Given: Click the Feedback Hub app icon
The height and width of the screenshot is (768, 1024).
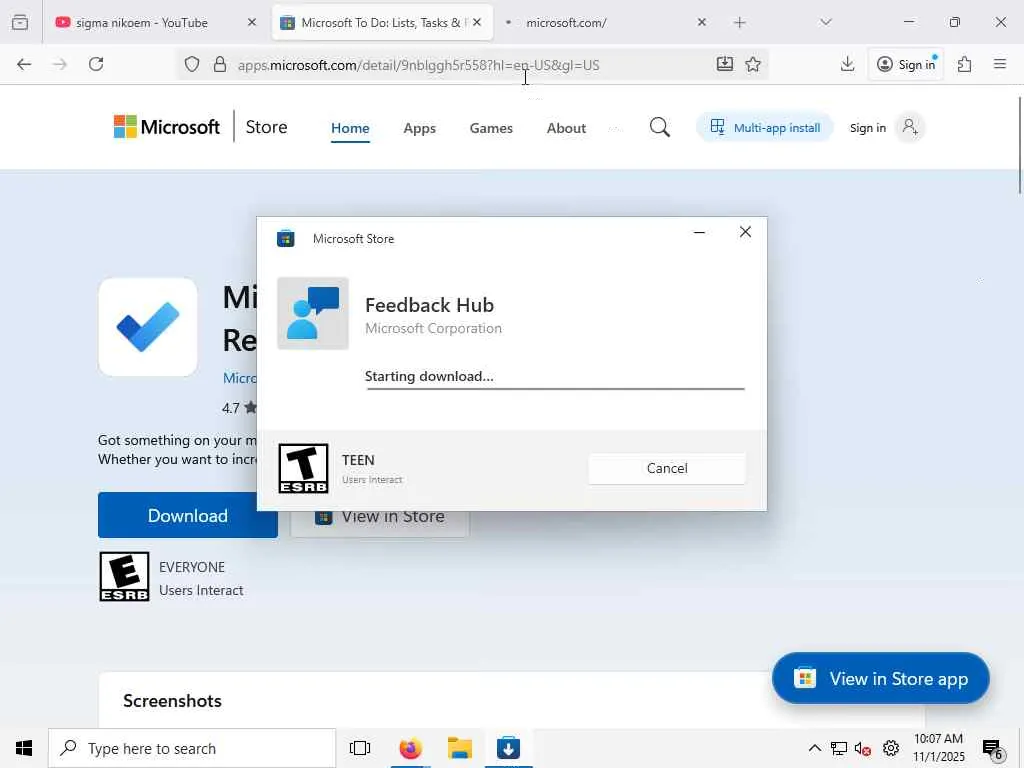Looking at the screenshot, I should [x=313, y=313].
